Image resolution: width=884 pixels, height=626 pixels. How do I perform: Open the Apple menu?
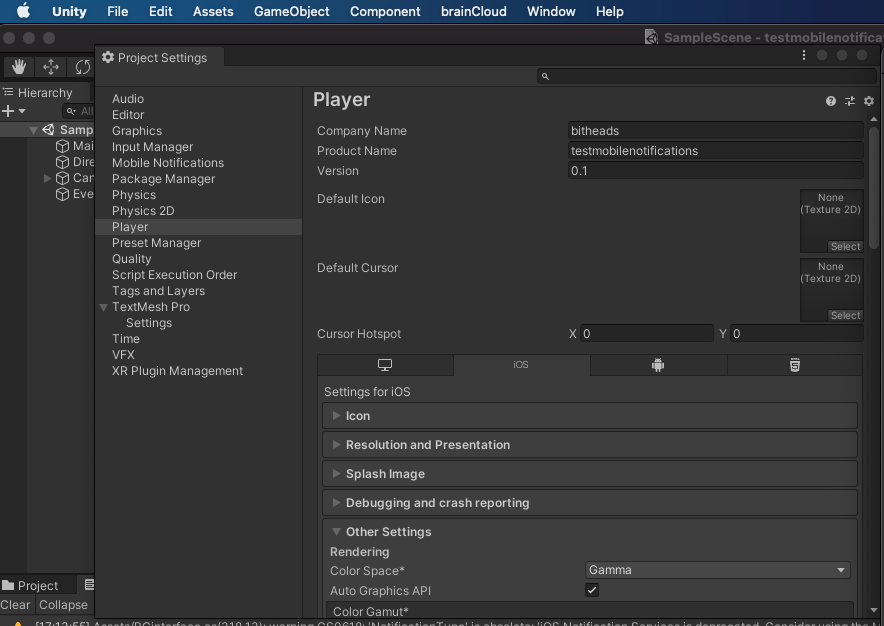pos(23,11)
